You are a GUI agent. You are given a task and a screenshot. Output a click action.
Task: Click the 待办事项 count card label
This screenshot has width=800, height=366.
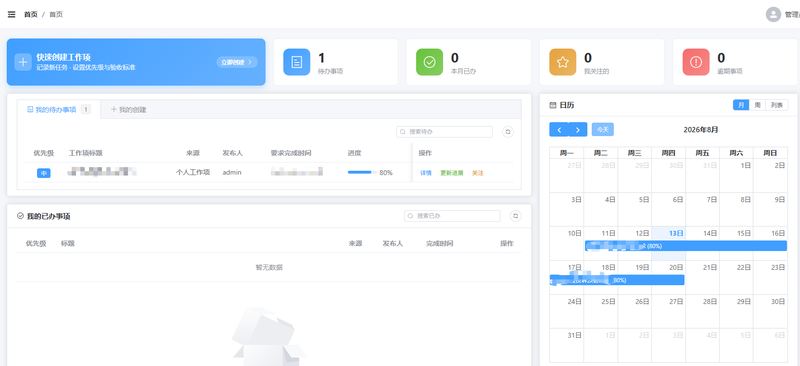click(x=331, y=71)
